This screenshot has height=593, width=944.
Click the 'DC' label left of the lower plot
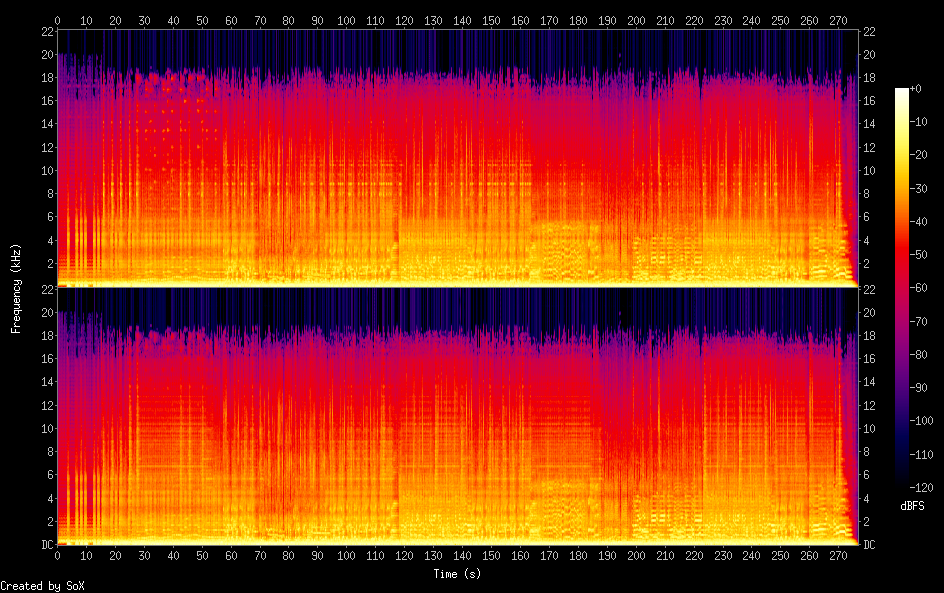47,545
